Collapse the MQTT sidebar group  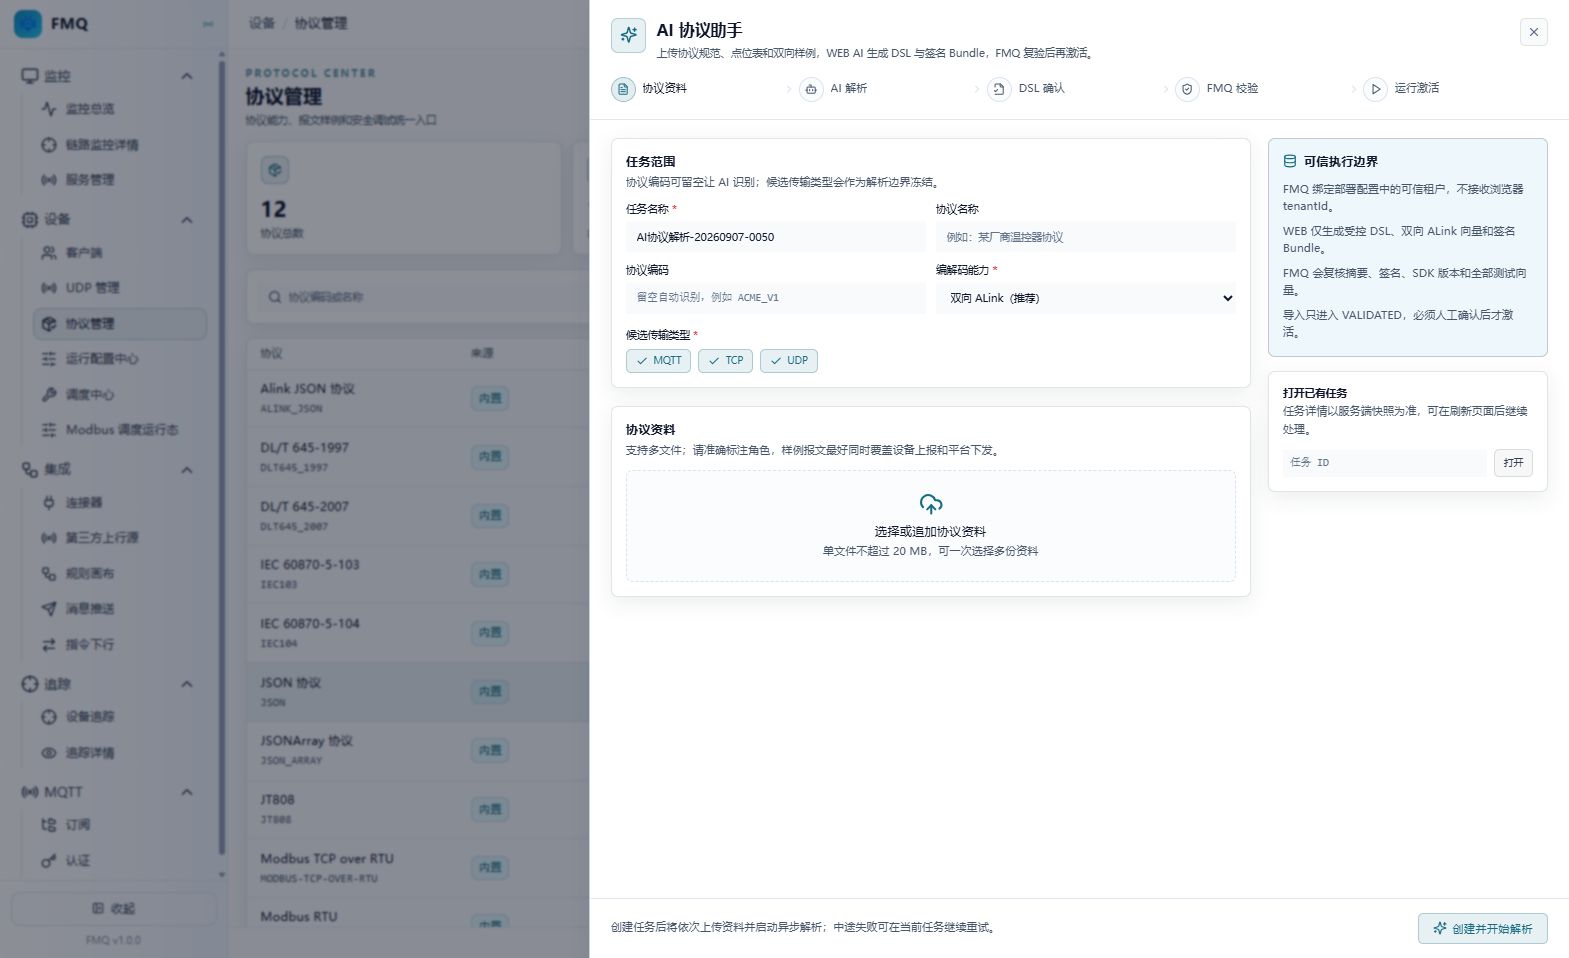coord(187,792)
